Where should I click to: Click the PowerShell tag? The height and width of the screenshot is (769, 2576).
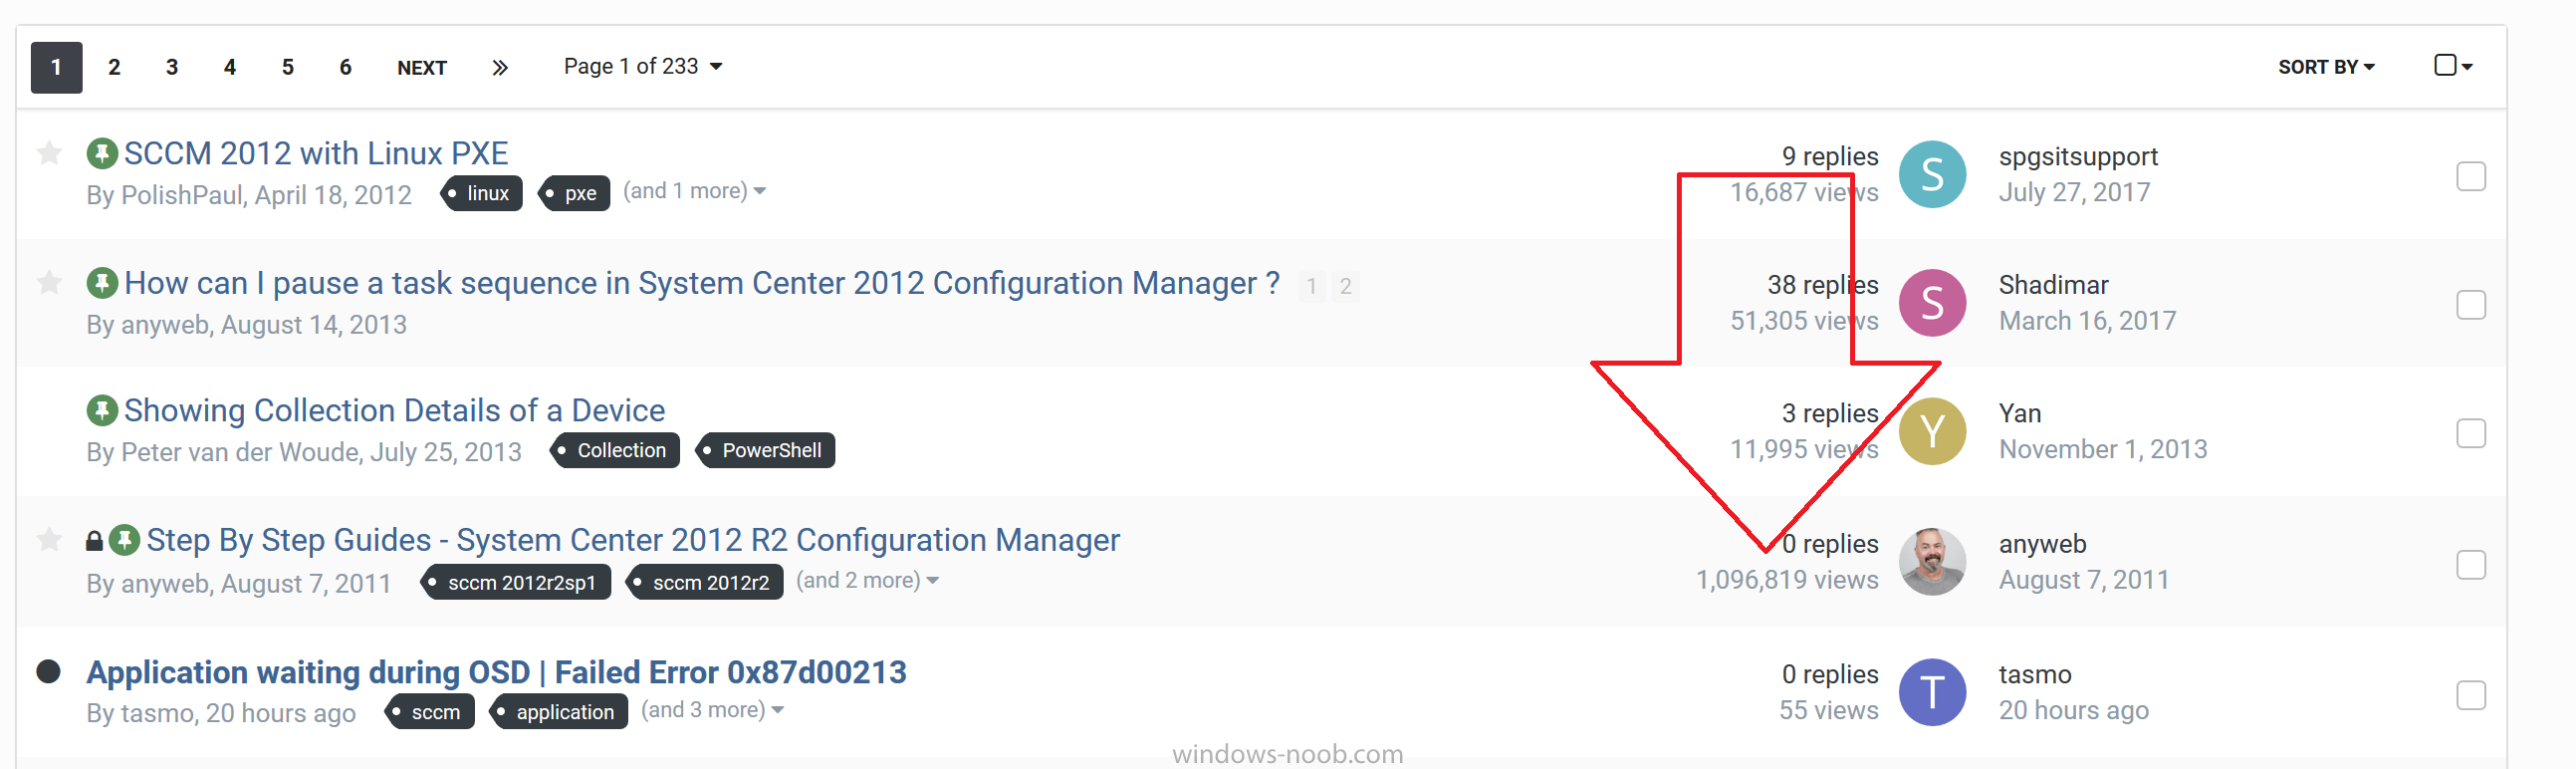[x=765, y=450]
